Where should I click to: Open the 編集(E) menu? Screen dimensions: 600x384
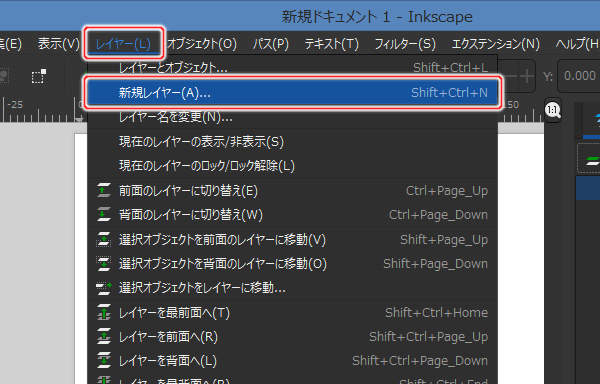coord(11,44)
